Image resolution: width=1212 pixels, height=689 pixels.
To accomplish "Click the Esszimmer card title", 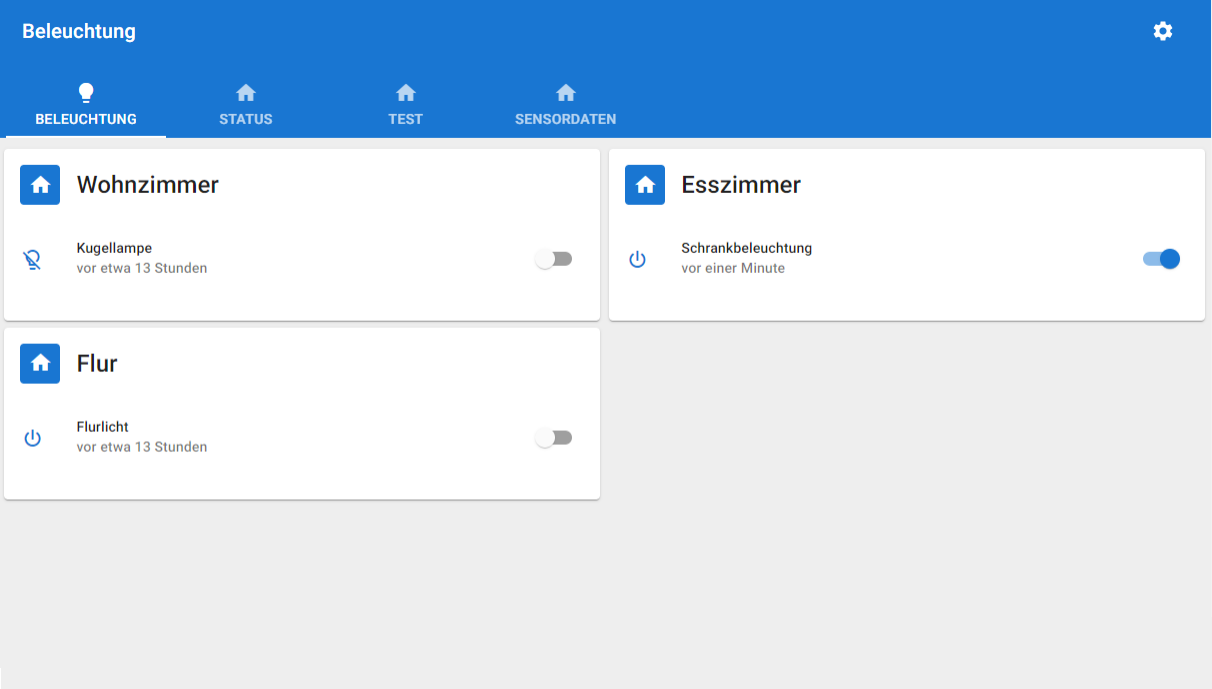I will tap(741, 185).
